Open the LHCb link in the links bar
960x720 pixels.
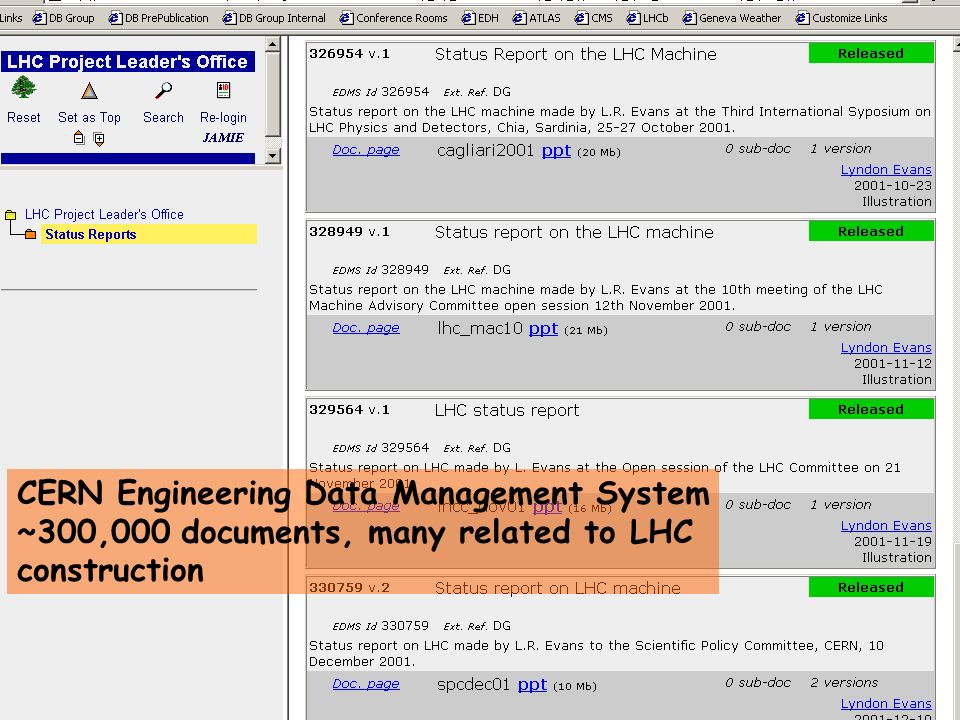coord(655,18)
